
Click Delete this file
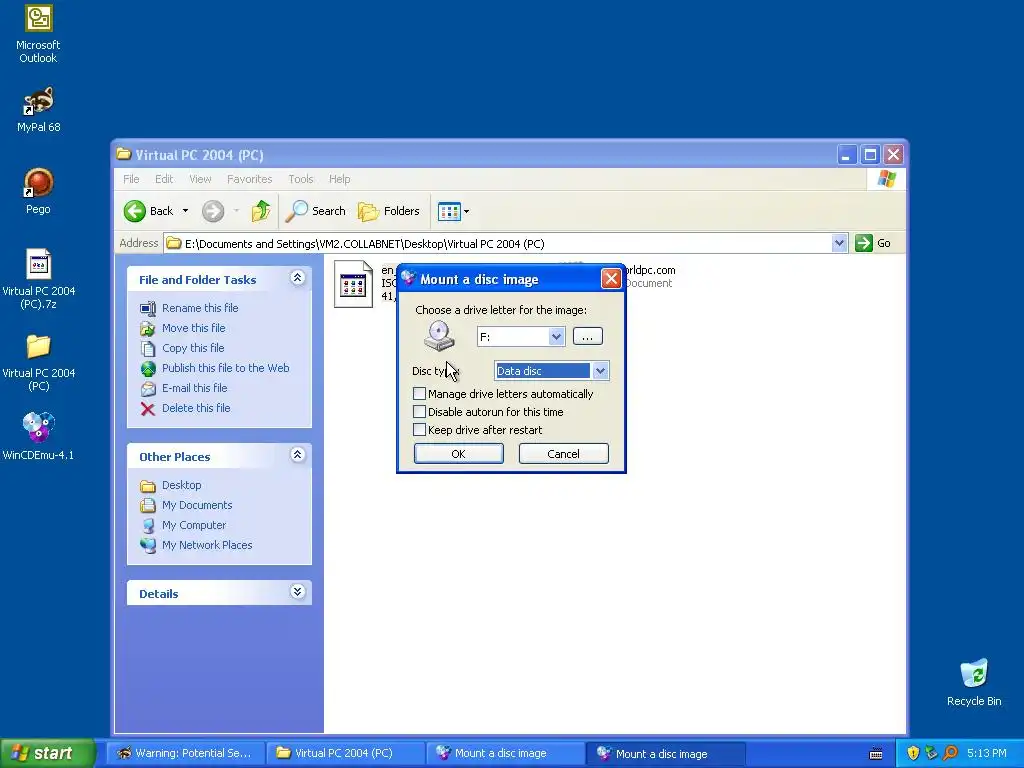click(x=196, y=408)
